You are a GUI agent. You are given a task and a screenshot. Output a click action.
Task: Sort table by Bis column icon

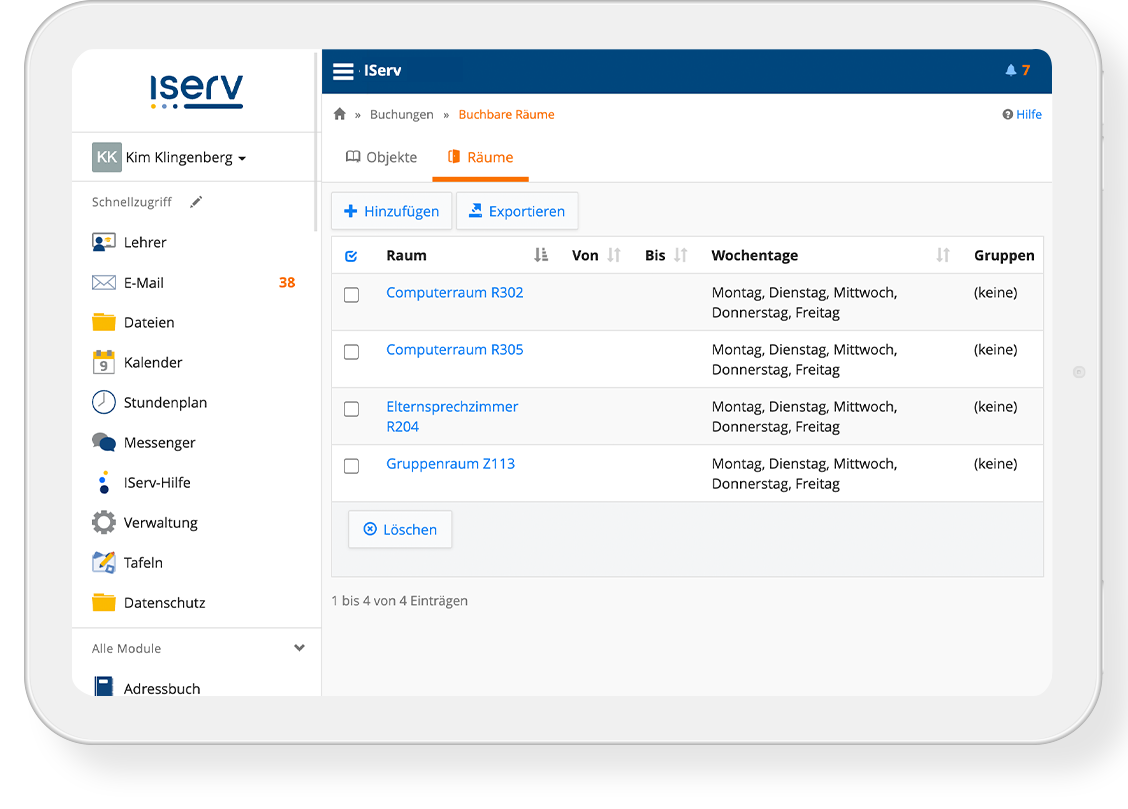[681, 255]
